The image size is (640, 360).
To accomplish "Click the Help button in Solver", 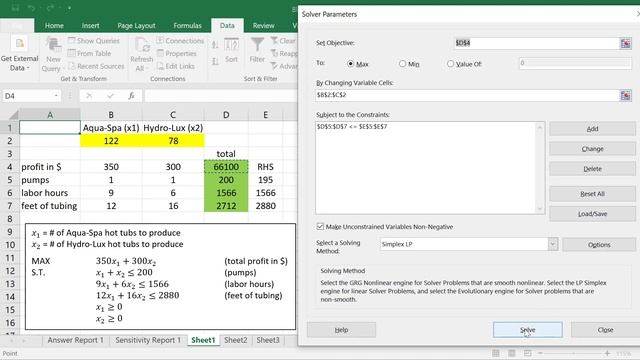I will coord(341,330).
